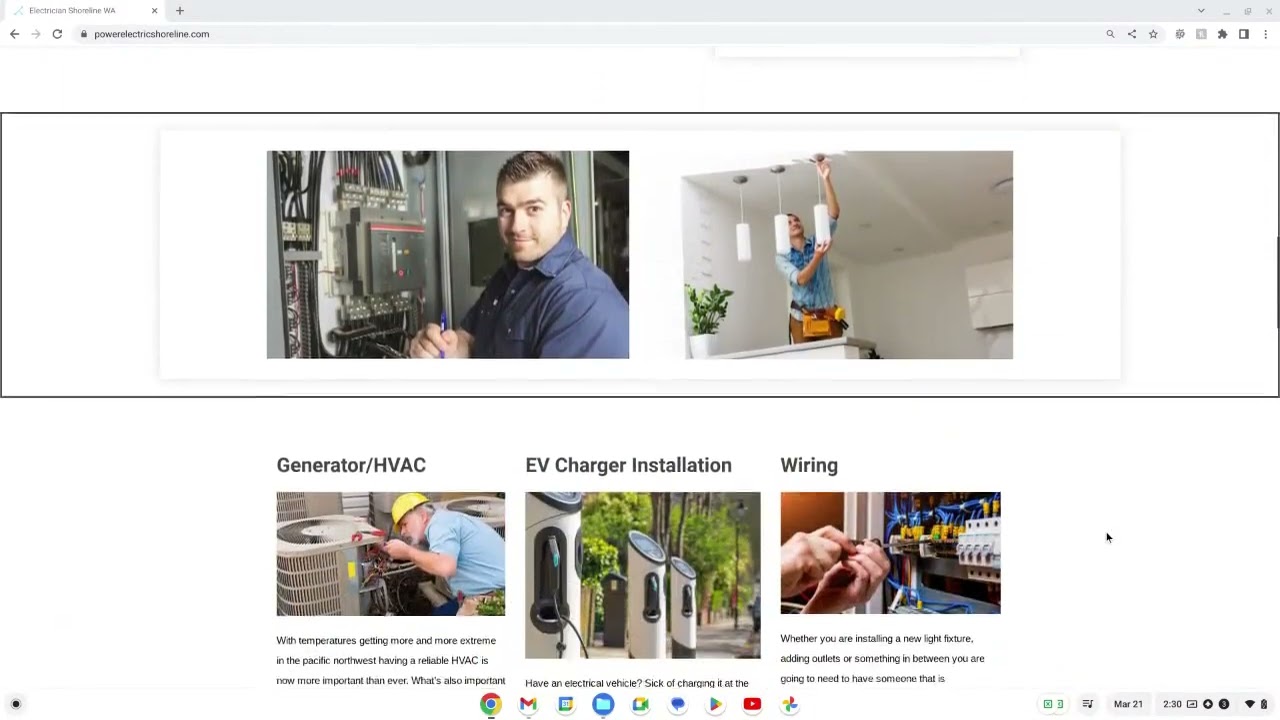This screenshot has width=1280, height=720.
Task: Open the launcher circle in the shelf
Action: (x=15, y=704)
